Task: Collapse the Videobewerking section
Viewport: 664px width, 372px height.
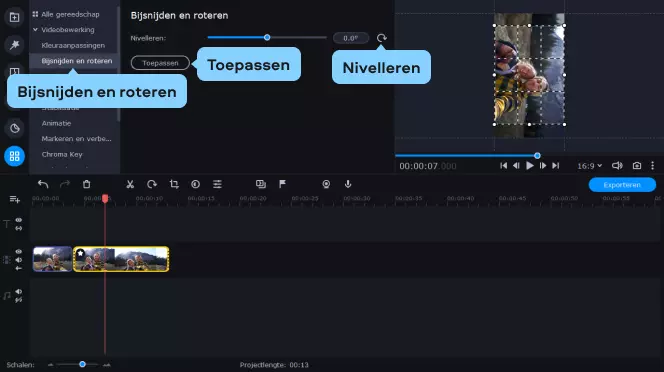Action: pyautogui.click(x=36, y=30)
